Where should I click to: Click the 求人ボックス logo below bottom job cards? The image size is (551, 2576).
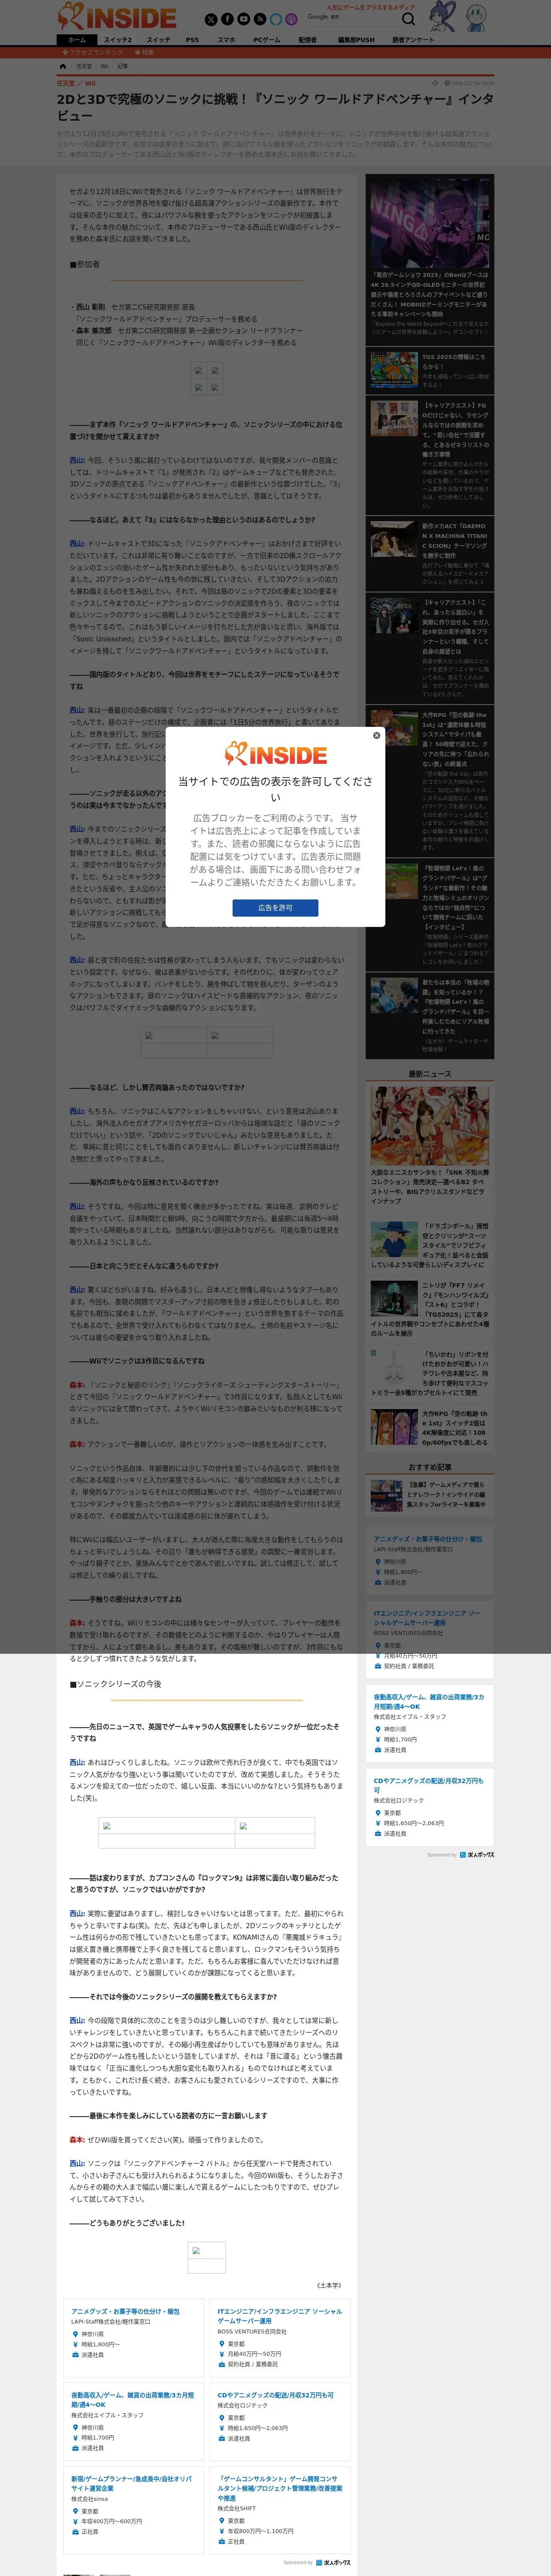coord(334,2563)
